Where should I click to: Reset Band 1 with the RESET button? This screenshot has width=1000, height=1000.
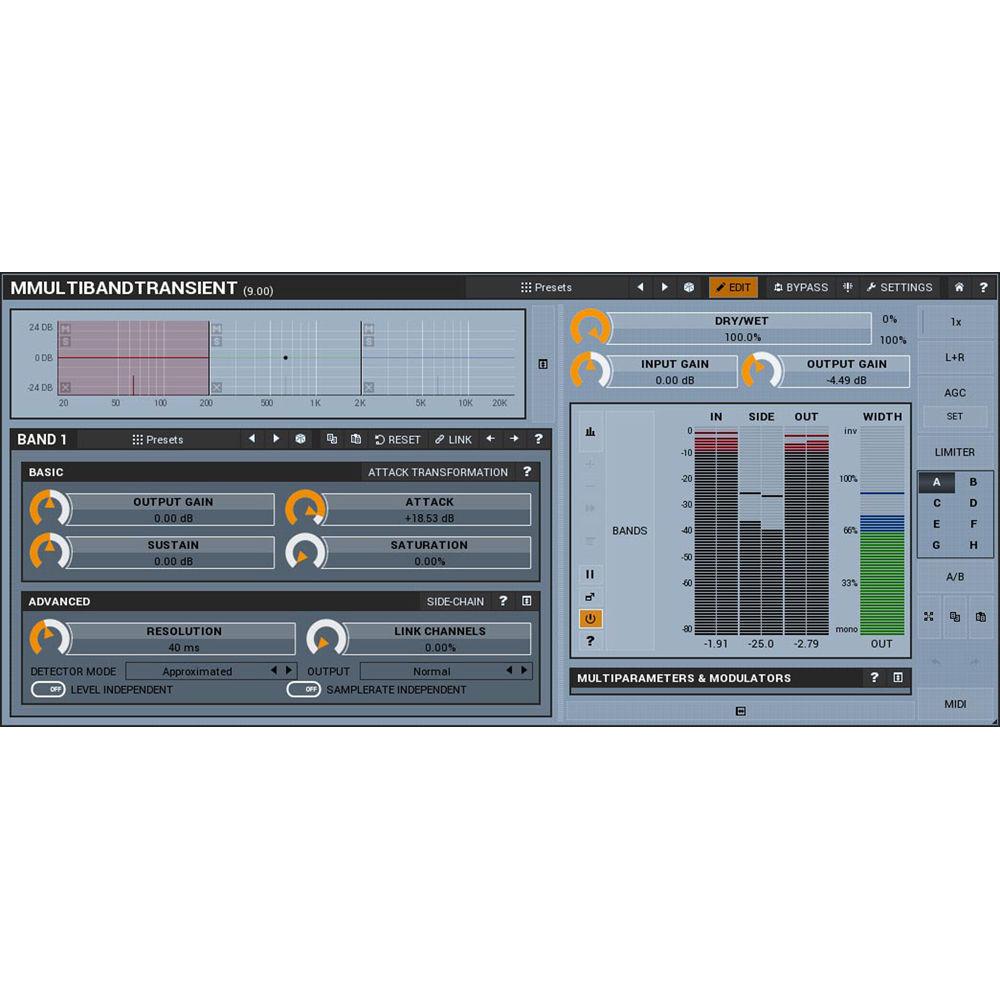pos(399,439)
